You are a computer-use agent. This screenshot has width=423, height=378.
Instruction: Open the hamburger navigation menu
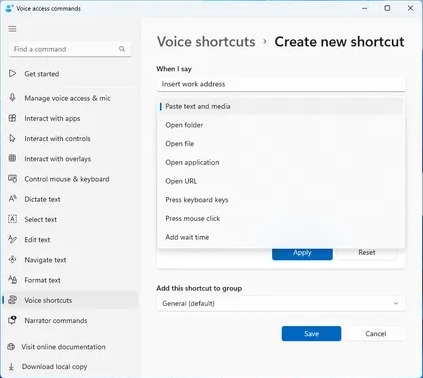click(x=12, y=29)
